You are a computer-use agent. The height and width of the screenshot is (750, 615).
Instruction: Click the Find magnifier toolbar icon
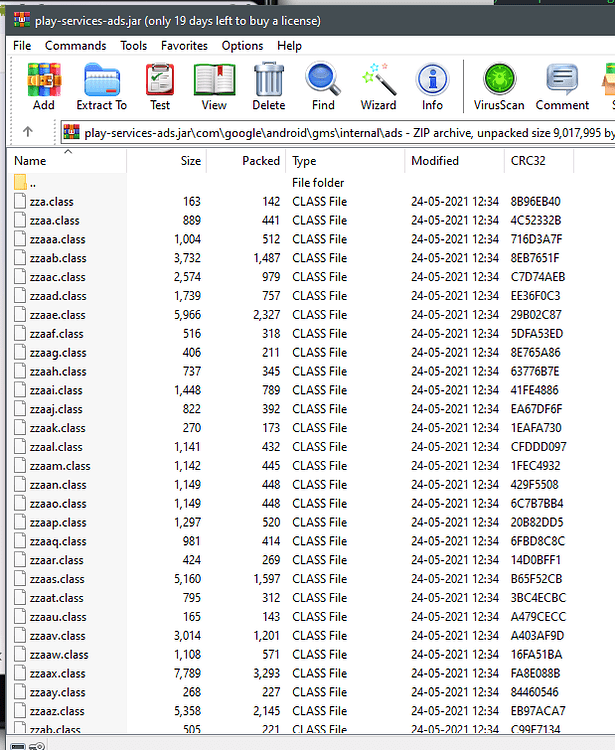pos(323,79)
